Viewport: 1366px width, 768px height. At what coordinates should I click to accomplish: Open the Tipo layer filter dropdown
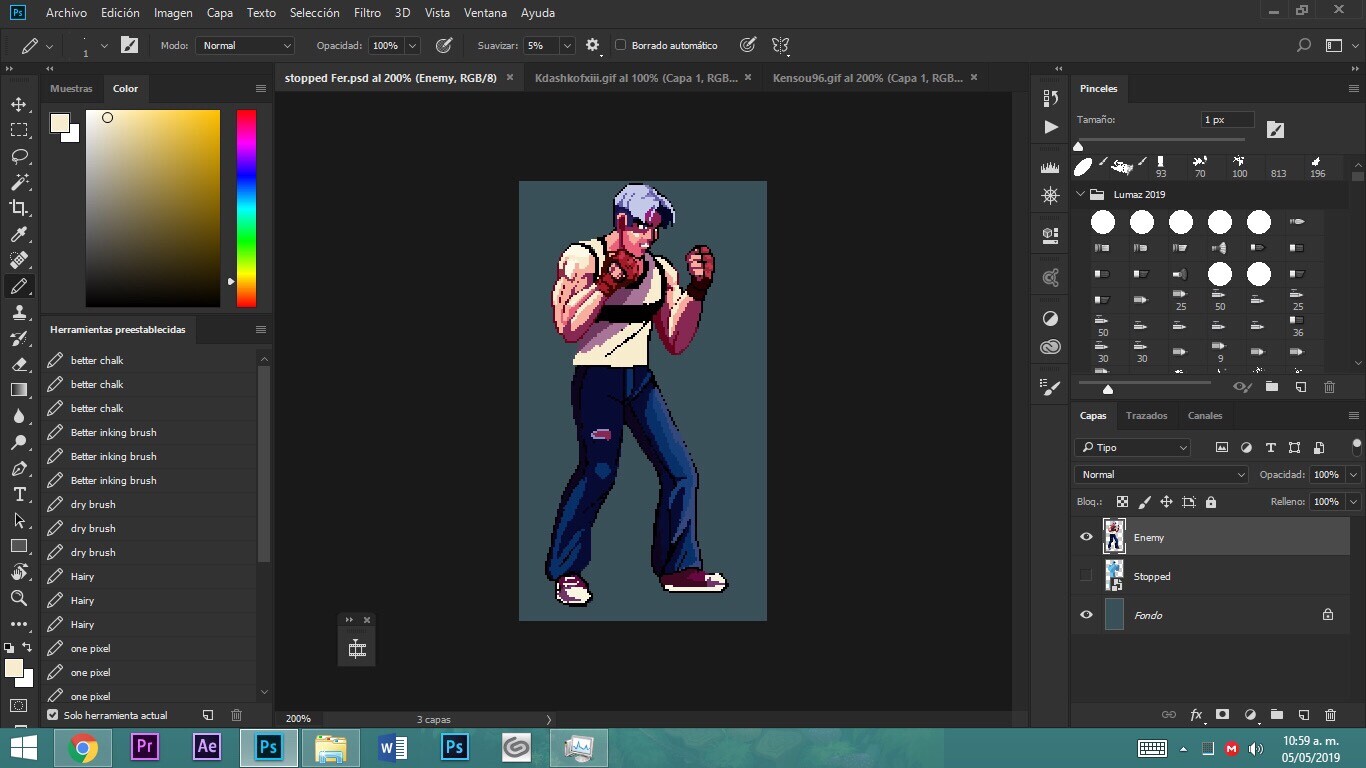[x=1133, y=447]
